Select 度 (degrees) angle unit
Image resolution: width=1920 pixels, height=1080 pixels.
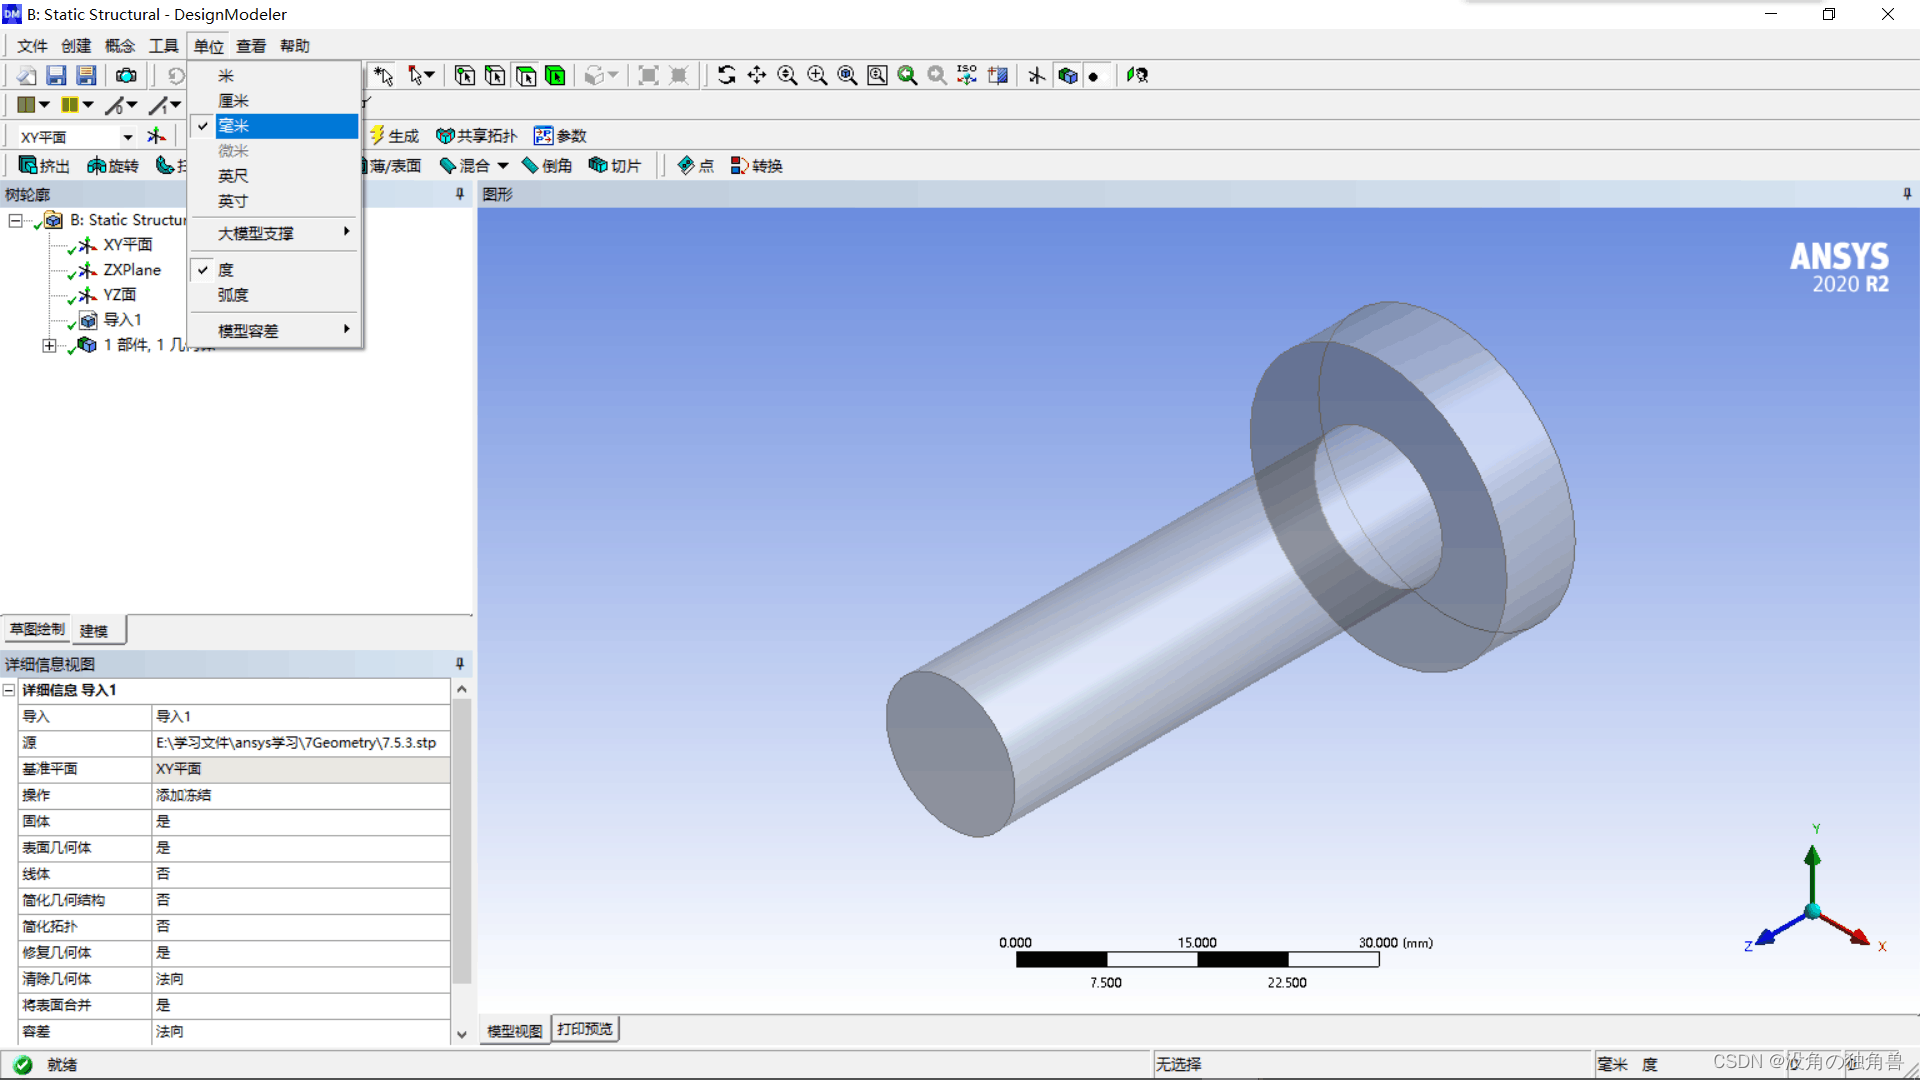[x=226, y=270]
